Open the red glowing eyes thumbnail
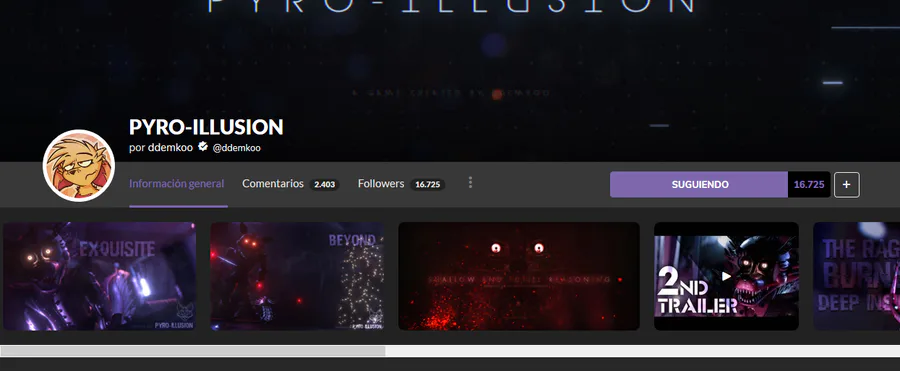This screenshot has height=371, width=900. [x=519, y=276]
